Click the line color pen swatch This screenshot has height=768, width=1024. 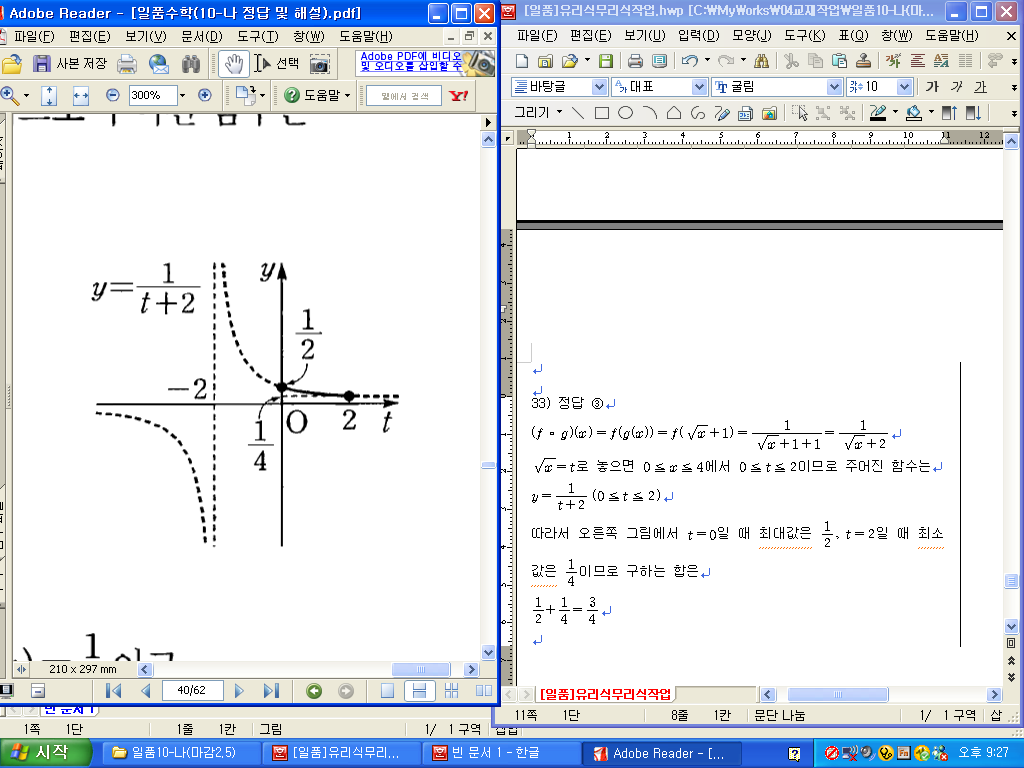(x=878, y=113)
